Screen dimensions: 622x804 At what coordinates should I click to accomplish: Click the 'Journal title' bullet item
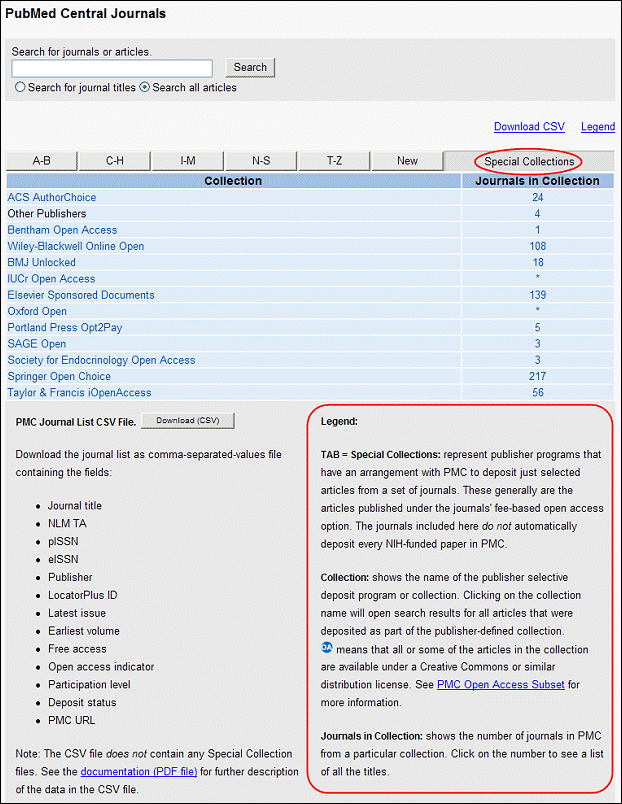75,506
